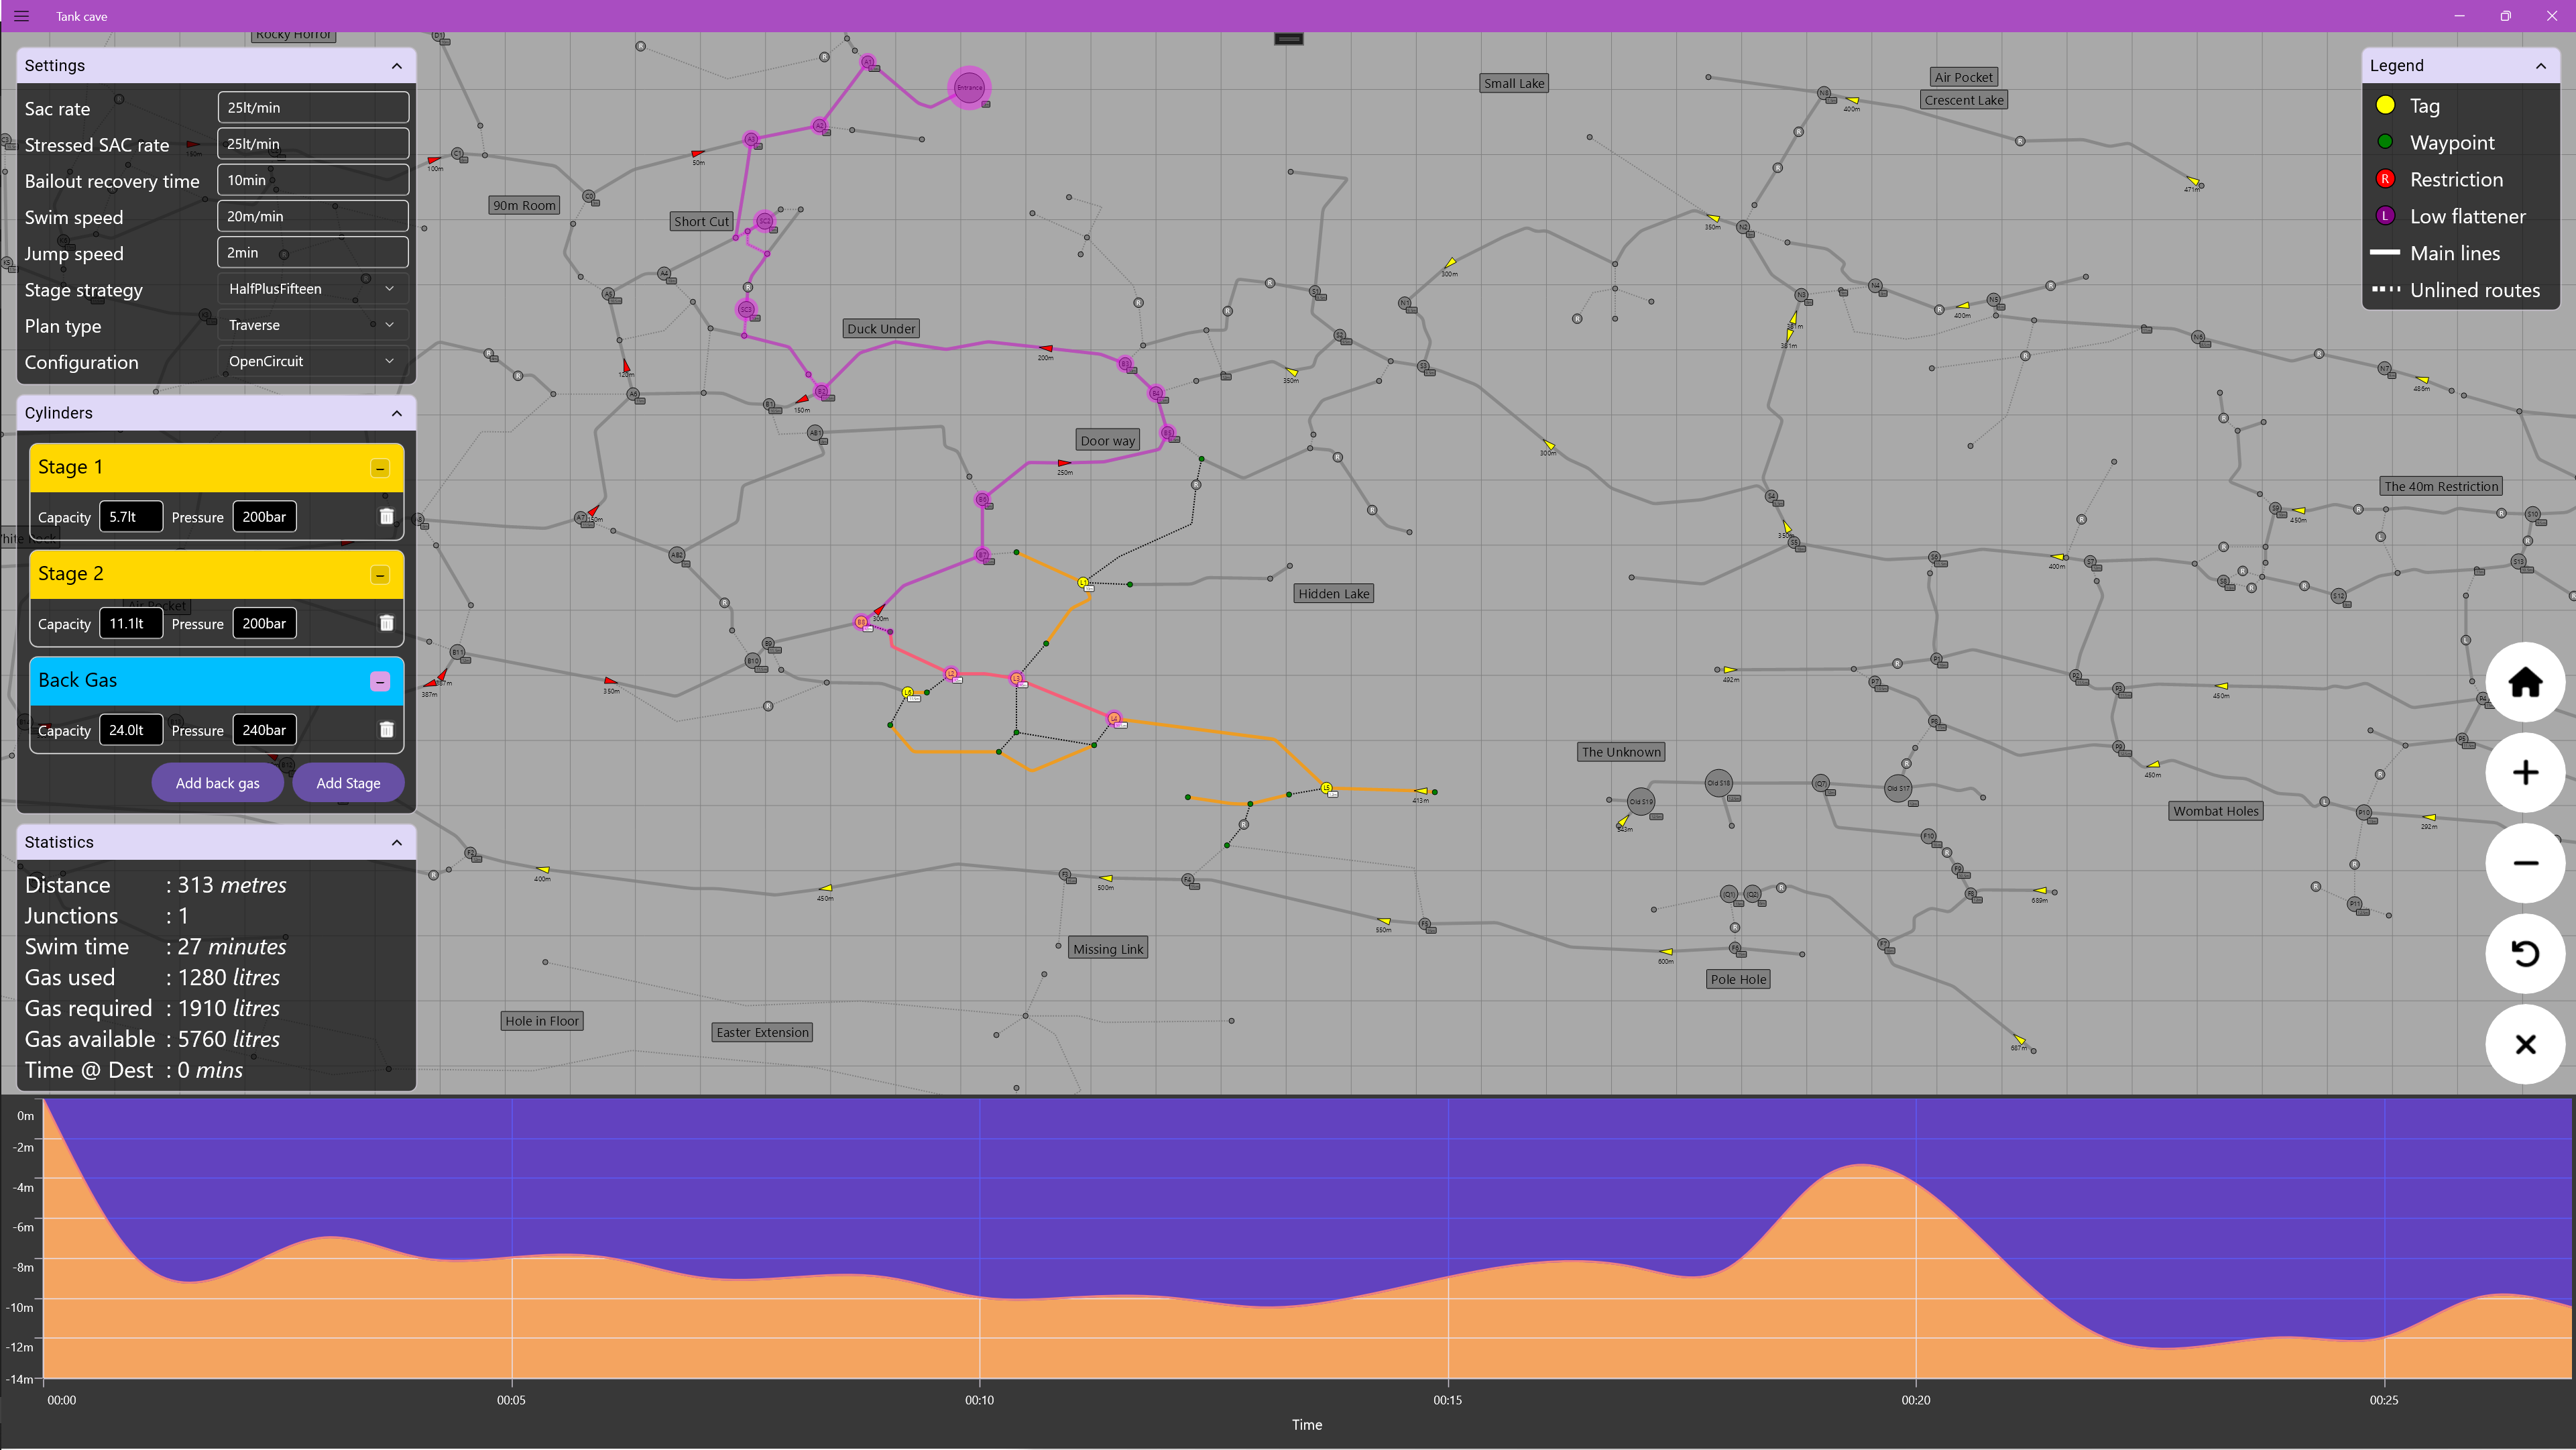Open the Stage strategy dropdown
This screenshot has width=2576, height=1450.
point(312,289)
